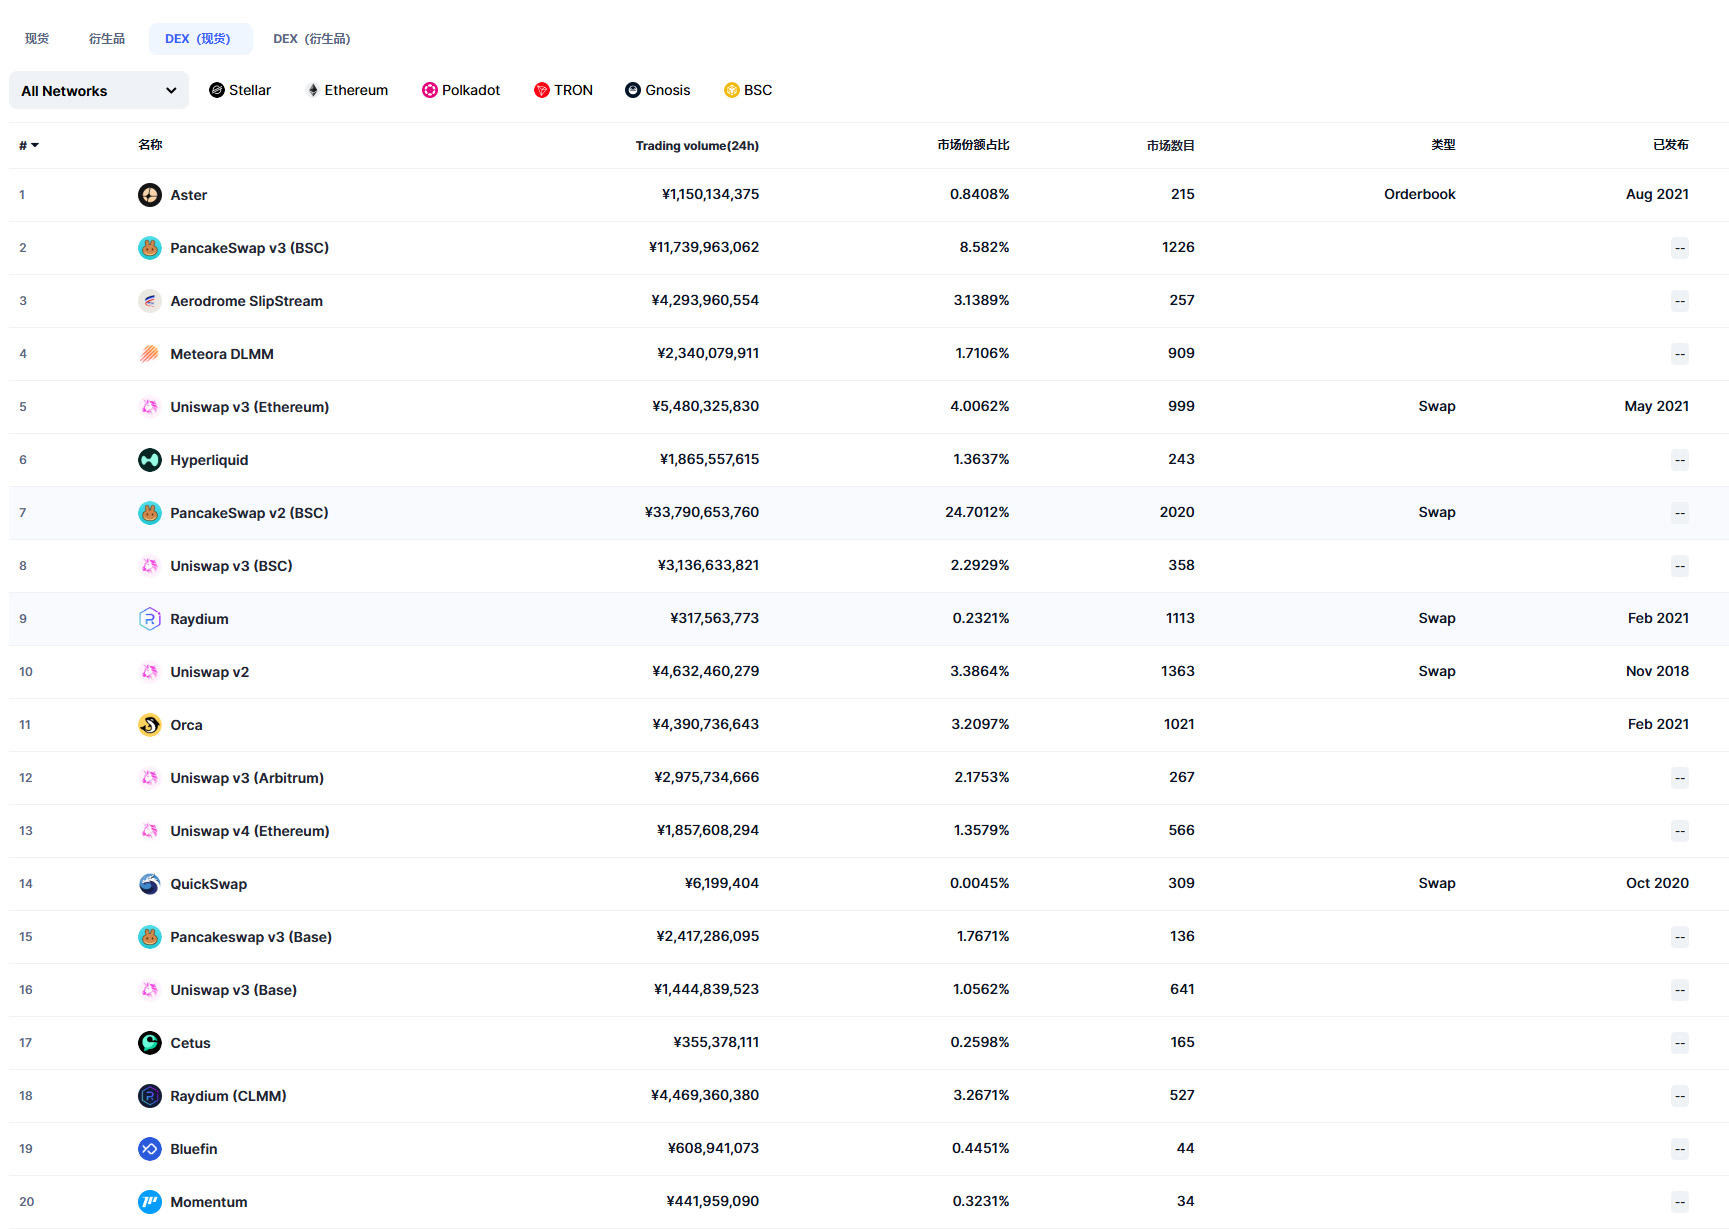Image resolution: width=1729 pixels, height=1229 pixels.
Task: Open the Aster exchange name link
Action: [189, 195]
